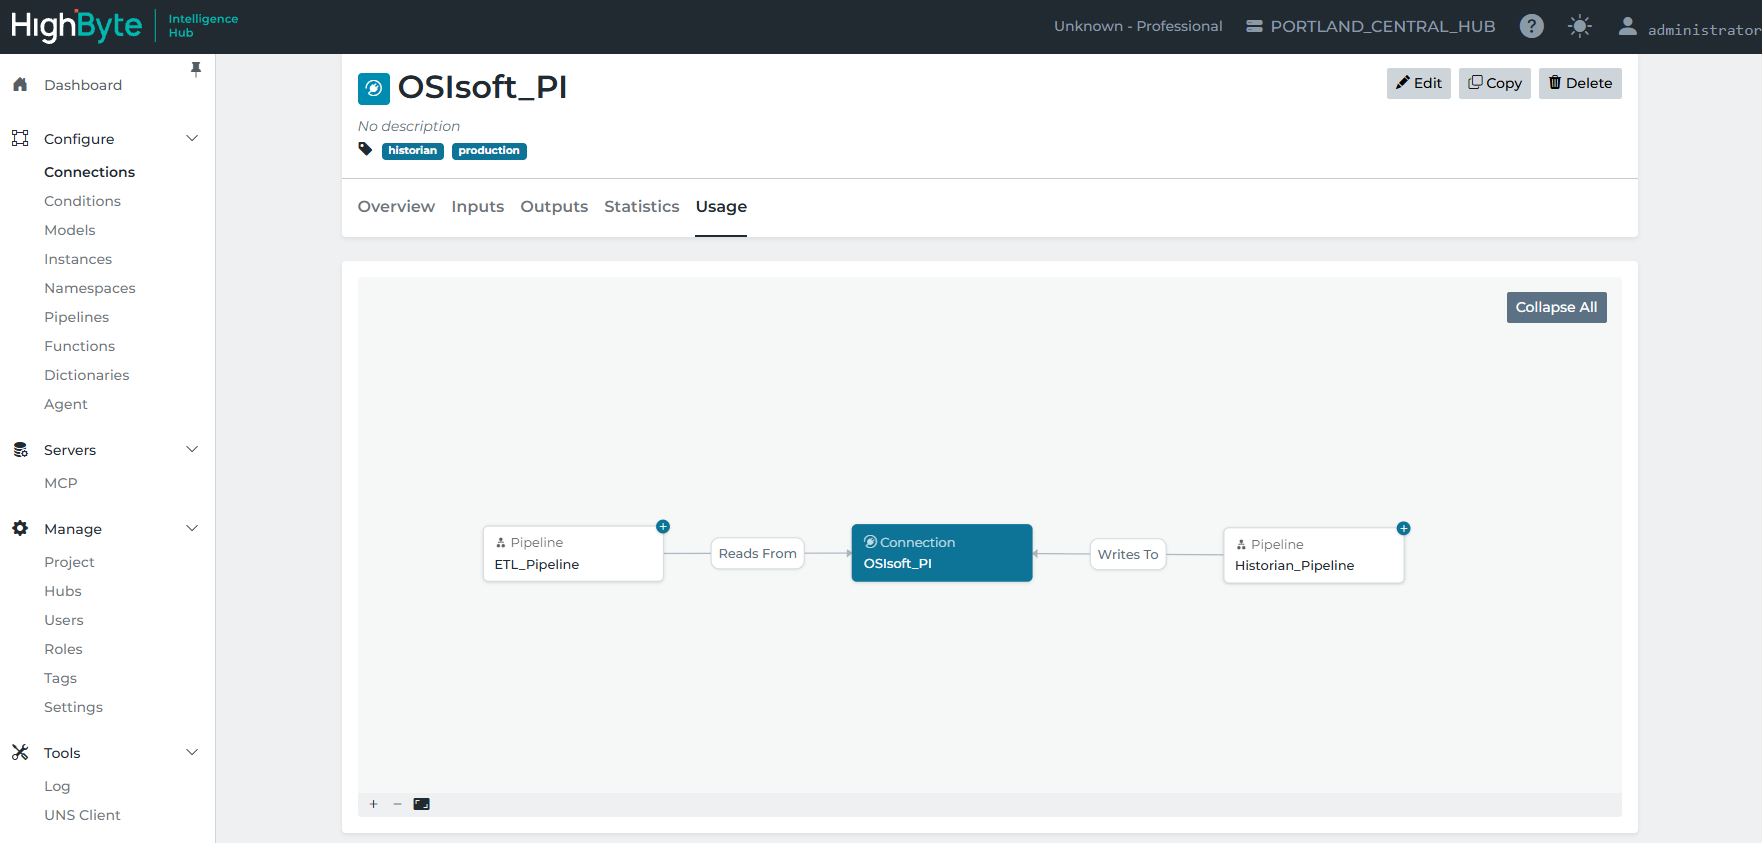Click the No description text
1762x843 pixels.
coord(409,126)
